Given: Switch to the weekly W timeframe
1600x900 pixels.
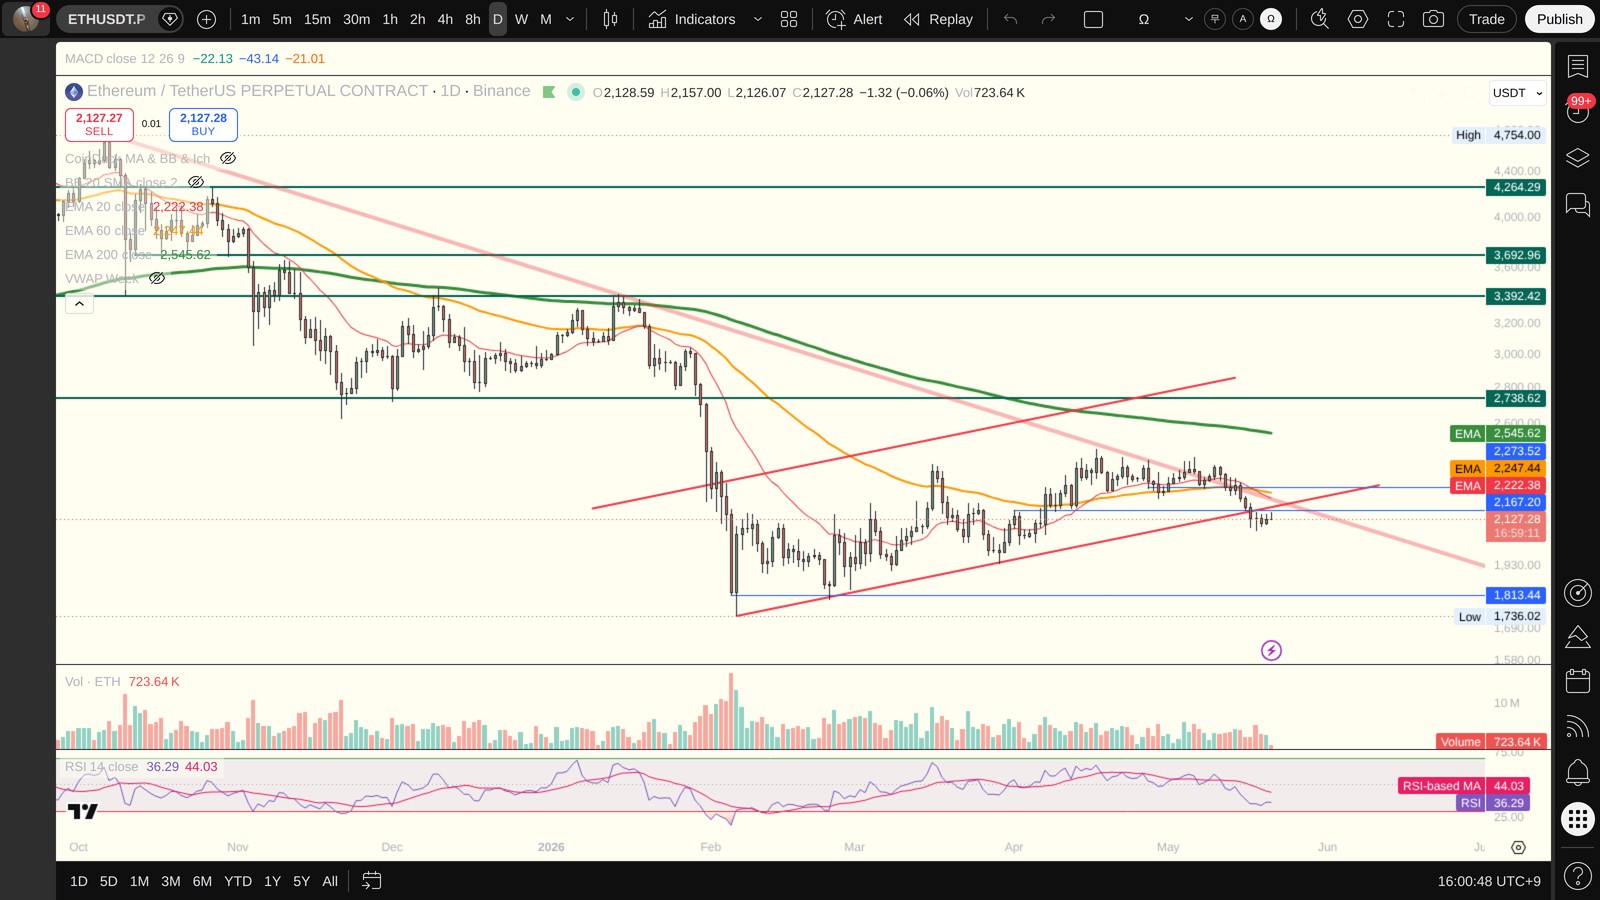Looking at the screenshot, I should (521, 19).
